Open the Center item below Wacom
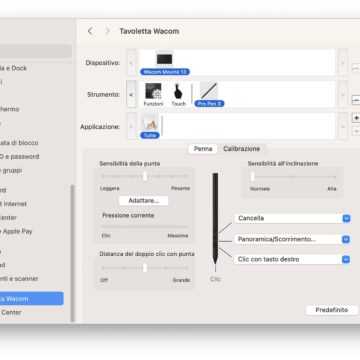The height and width of the screenshot is (360, 360). pyautogui.click(x=11, y=312)
